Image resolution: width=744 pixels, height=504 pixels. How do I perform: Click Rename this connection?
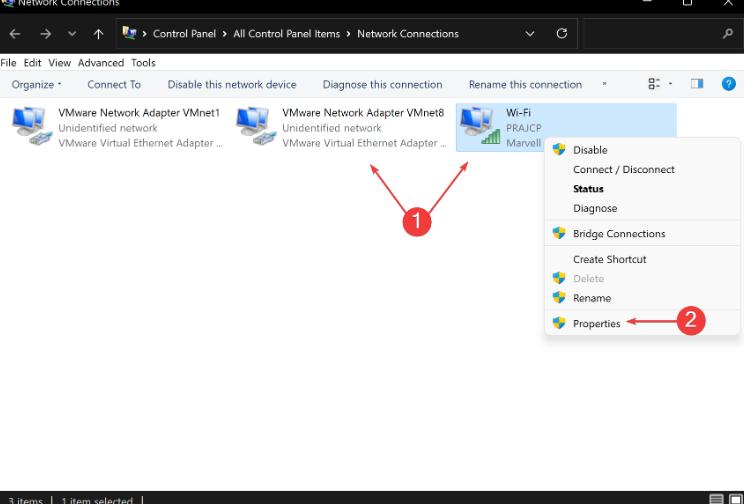(525, 84)
